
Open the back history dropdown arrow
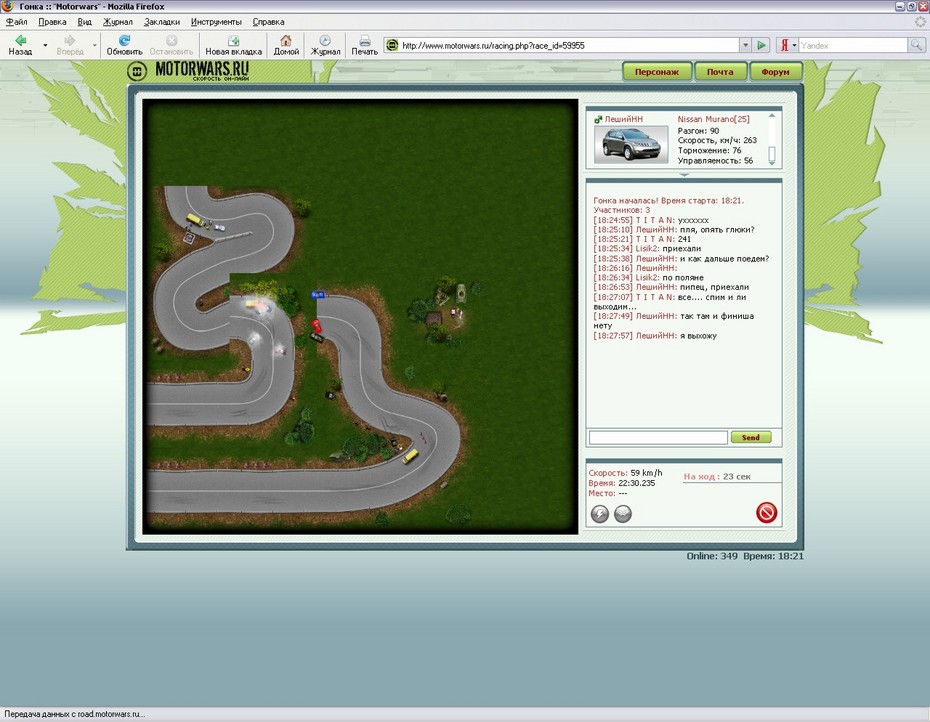(45, 45)
